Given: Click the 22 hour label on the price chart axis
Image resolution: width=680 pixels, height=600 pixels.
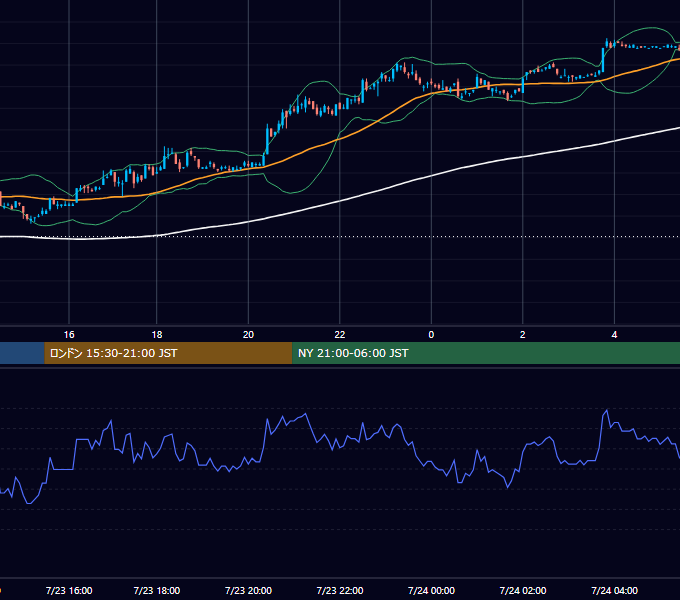Looking at the screenshot, I should pos(340,335).
